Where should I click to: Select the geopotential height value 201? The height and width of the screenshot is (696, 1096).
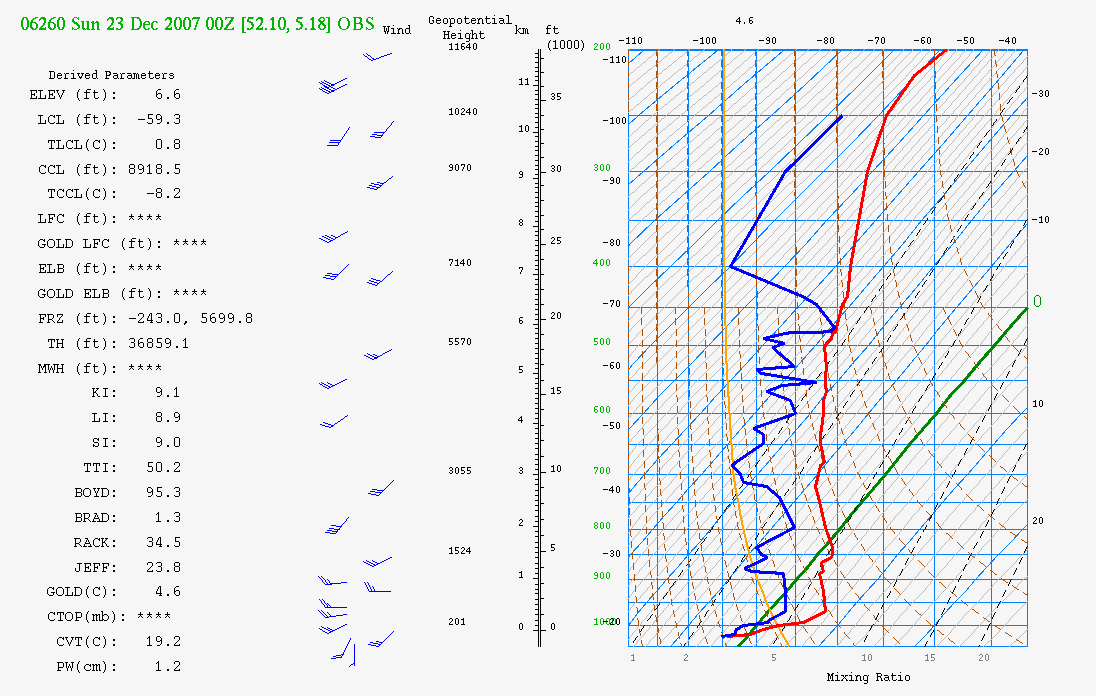pyautogui.click(x=457, y=622)
